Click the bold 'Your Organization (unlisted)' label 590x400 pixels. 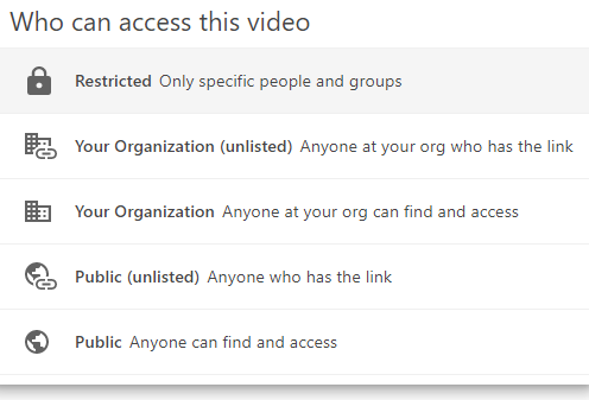pyautogui.click(x=184, y=146)
